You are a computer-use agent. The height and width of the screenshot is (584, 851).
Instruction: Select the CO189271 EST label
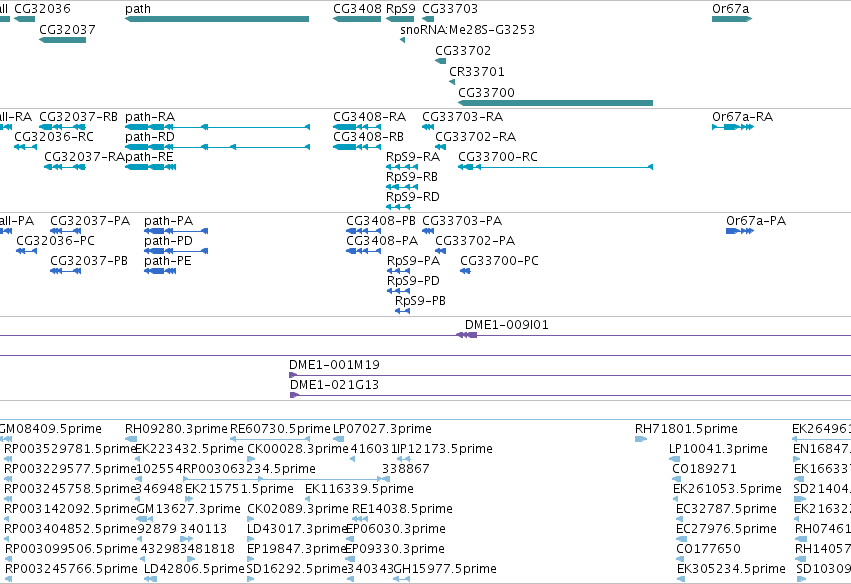[x=703, y=469]
